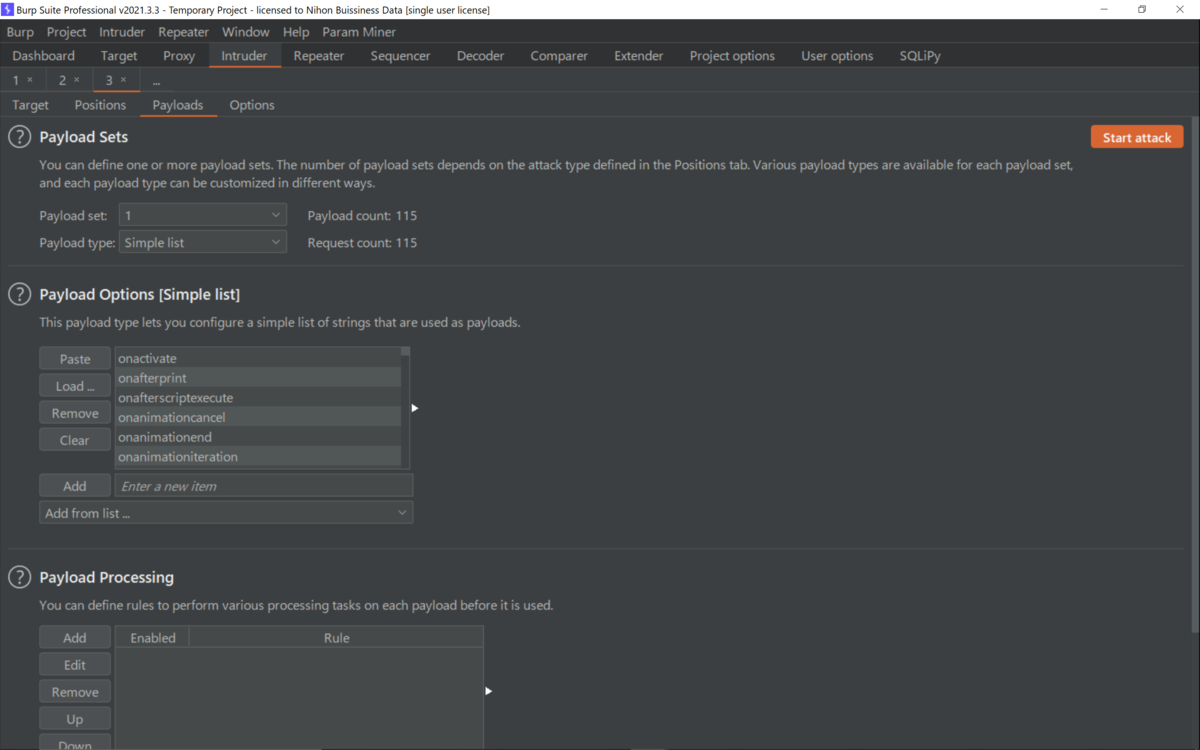The height and width of the screenshot is (750, 1200).
Task: Open the Project menu
Action: [67, 32]
